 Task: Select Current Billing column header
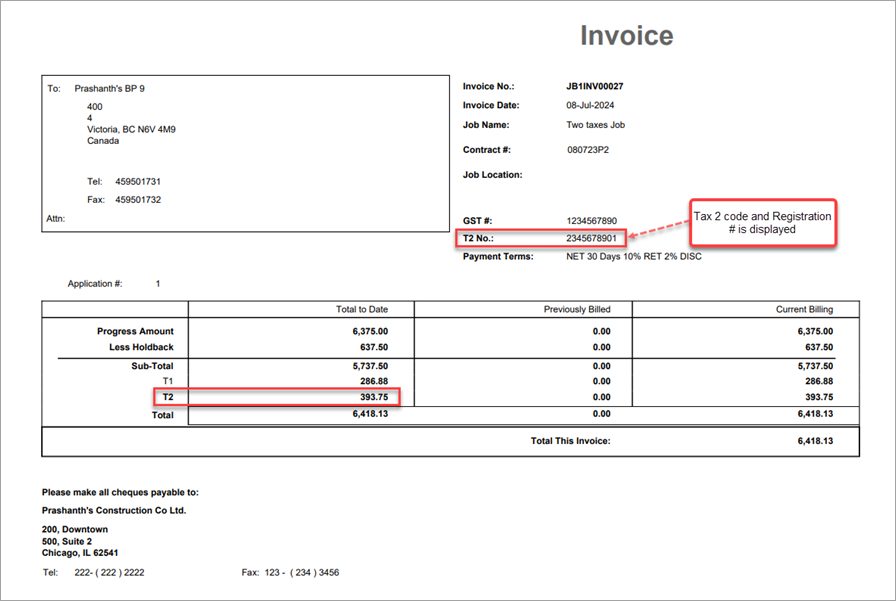pos(805,310)
